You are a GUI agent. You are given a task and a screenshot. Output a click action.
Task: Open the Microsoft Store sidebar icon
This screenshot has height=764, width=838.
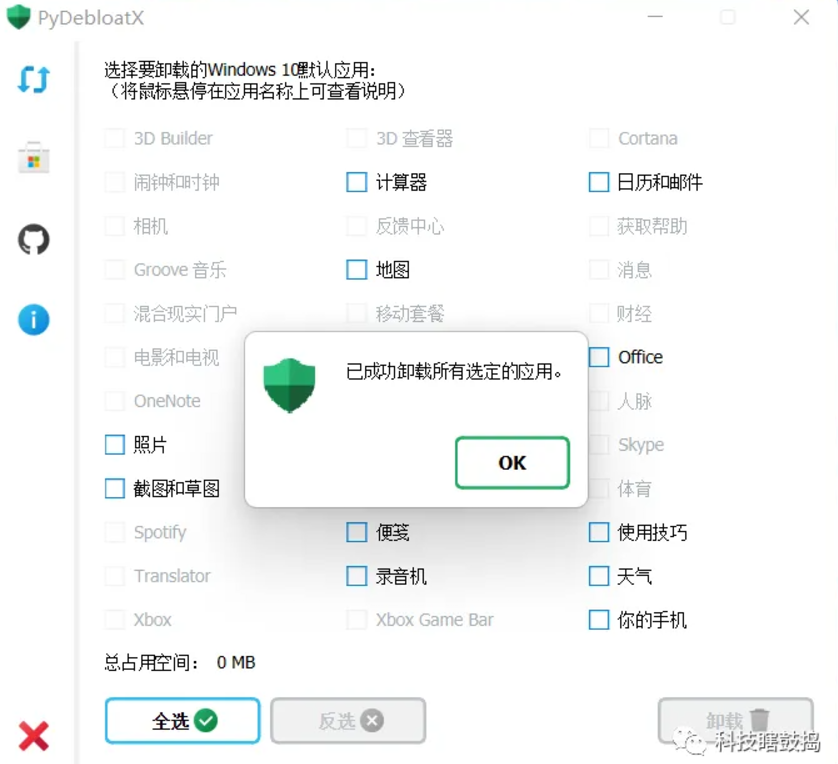(34, 158)
